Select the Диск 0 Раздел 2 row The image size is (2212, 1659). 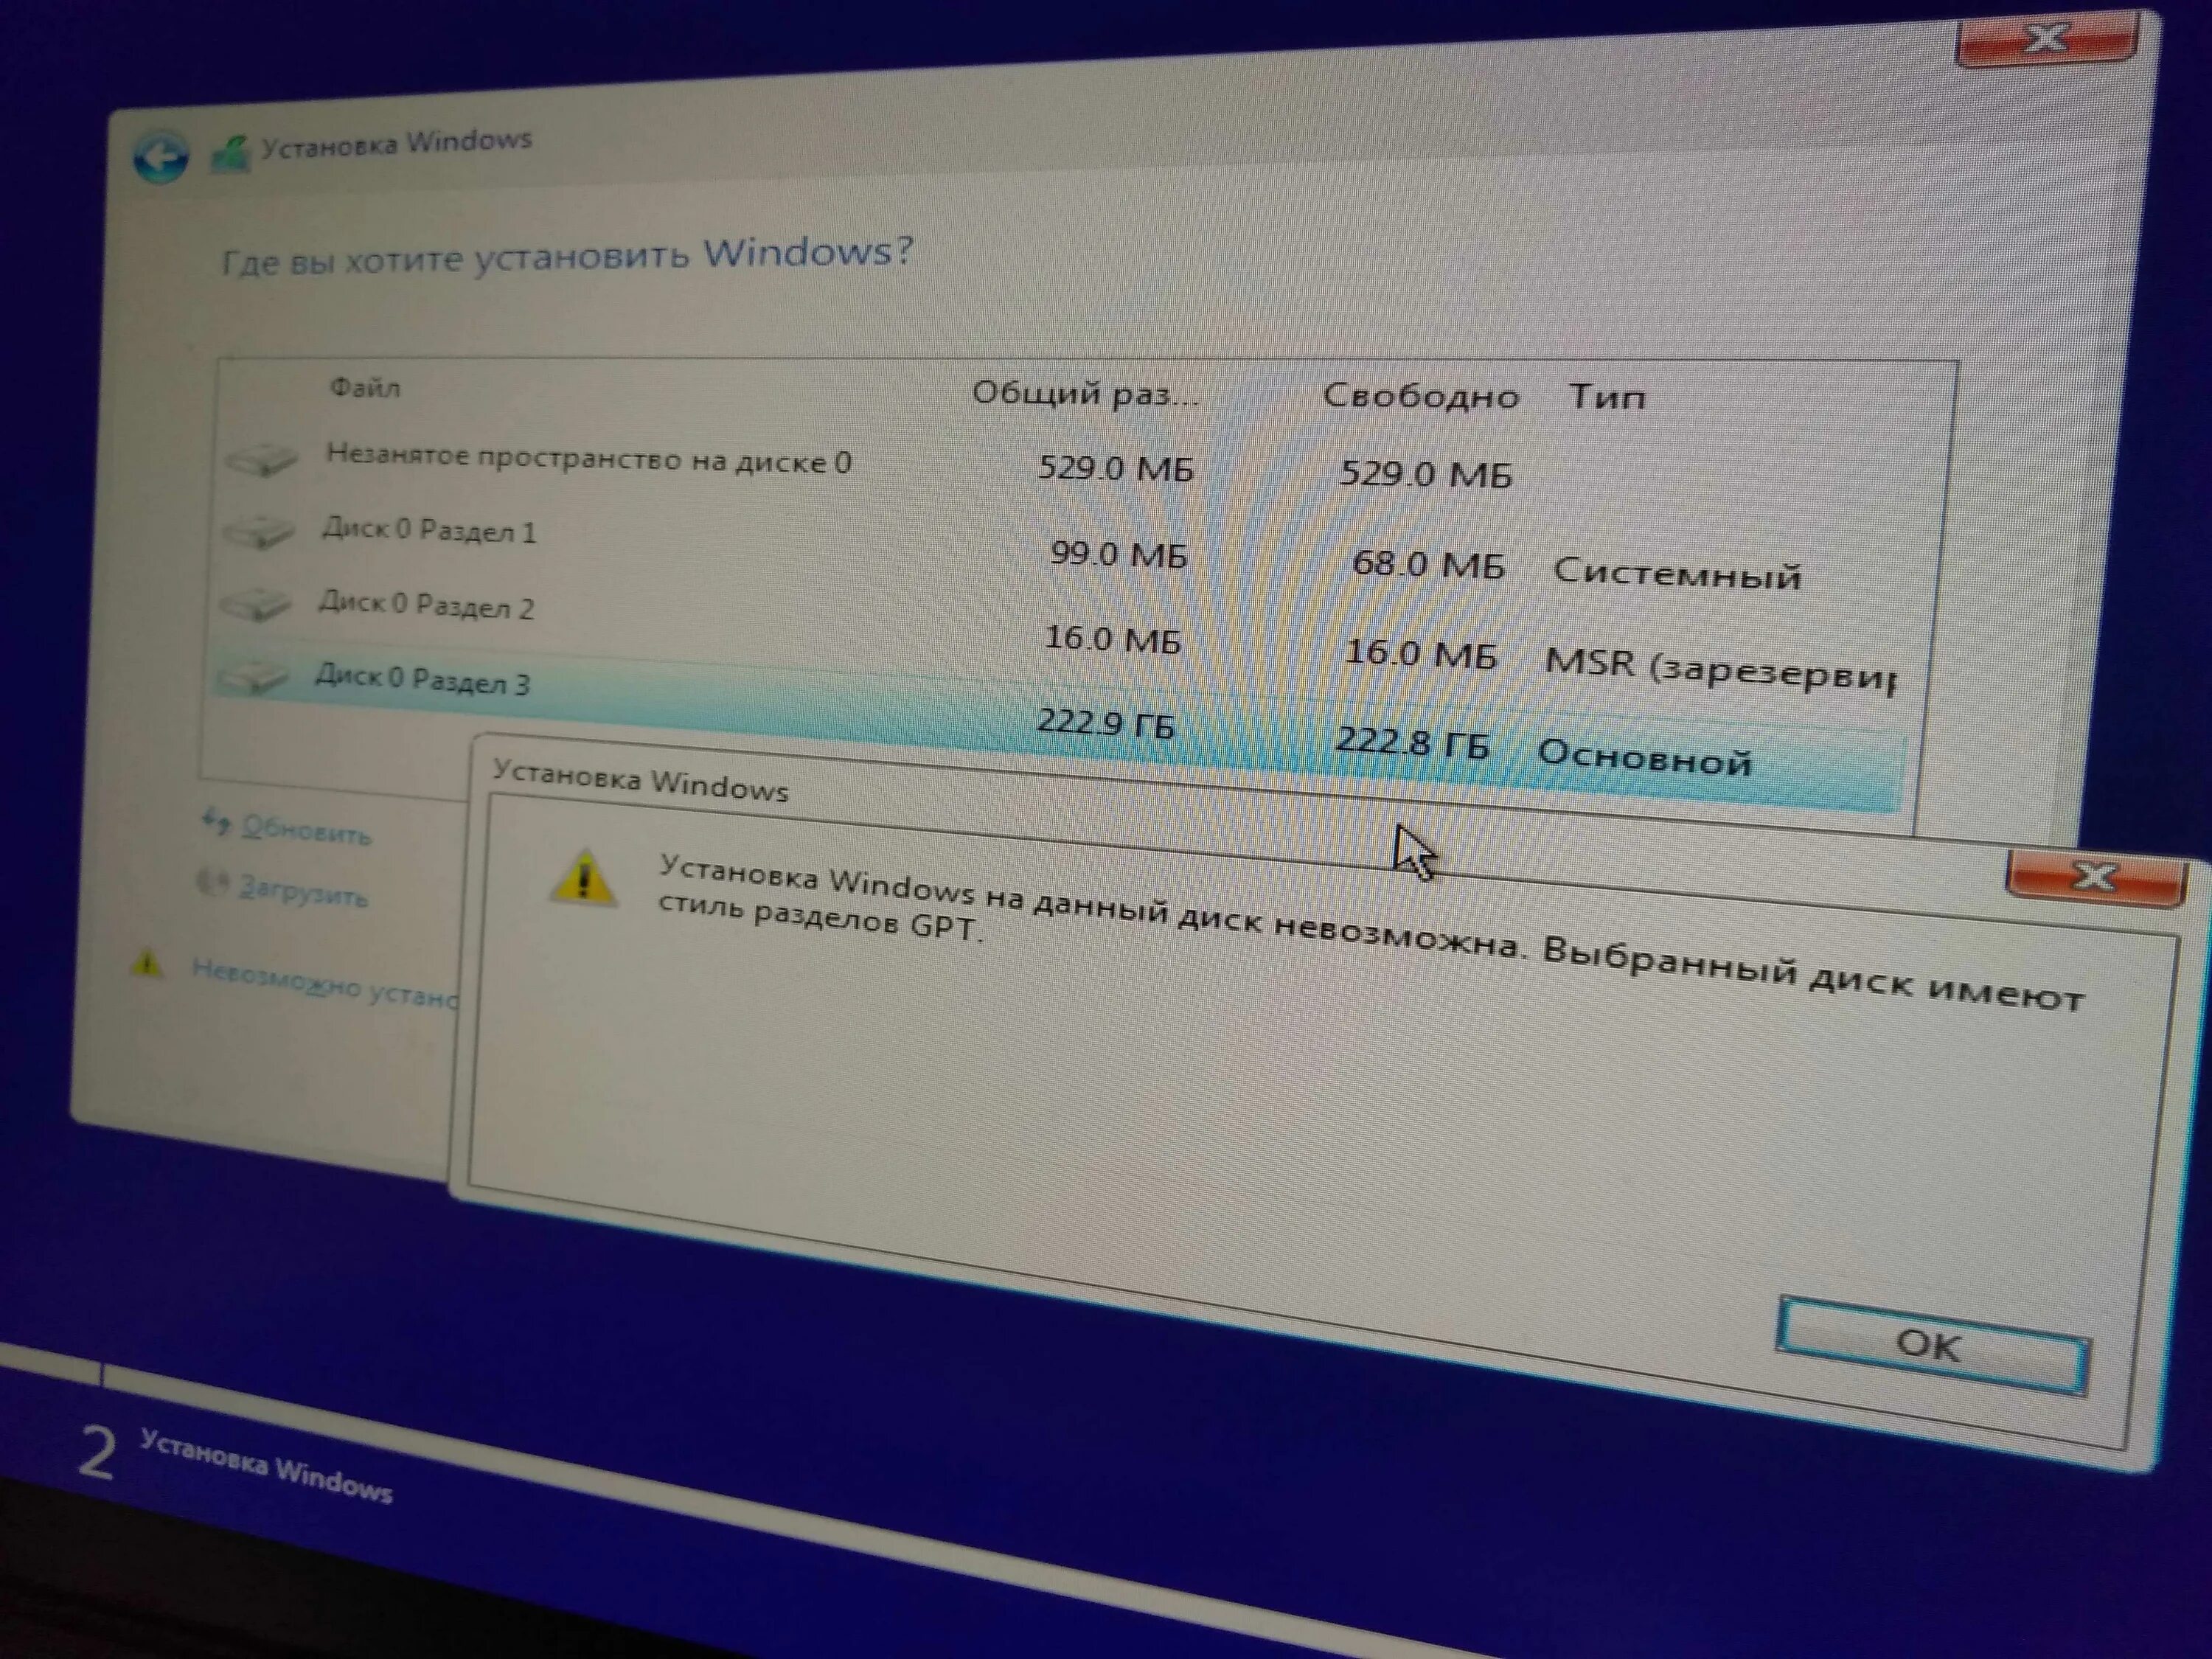(426, 605)
